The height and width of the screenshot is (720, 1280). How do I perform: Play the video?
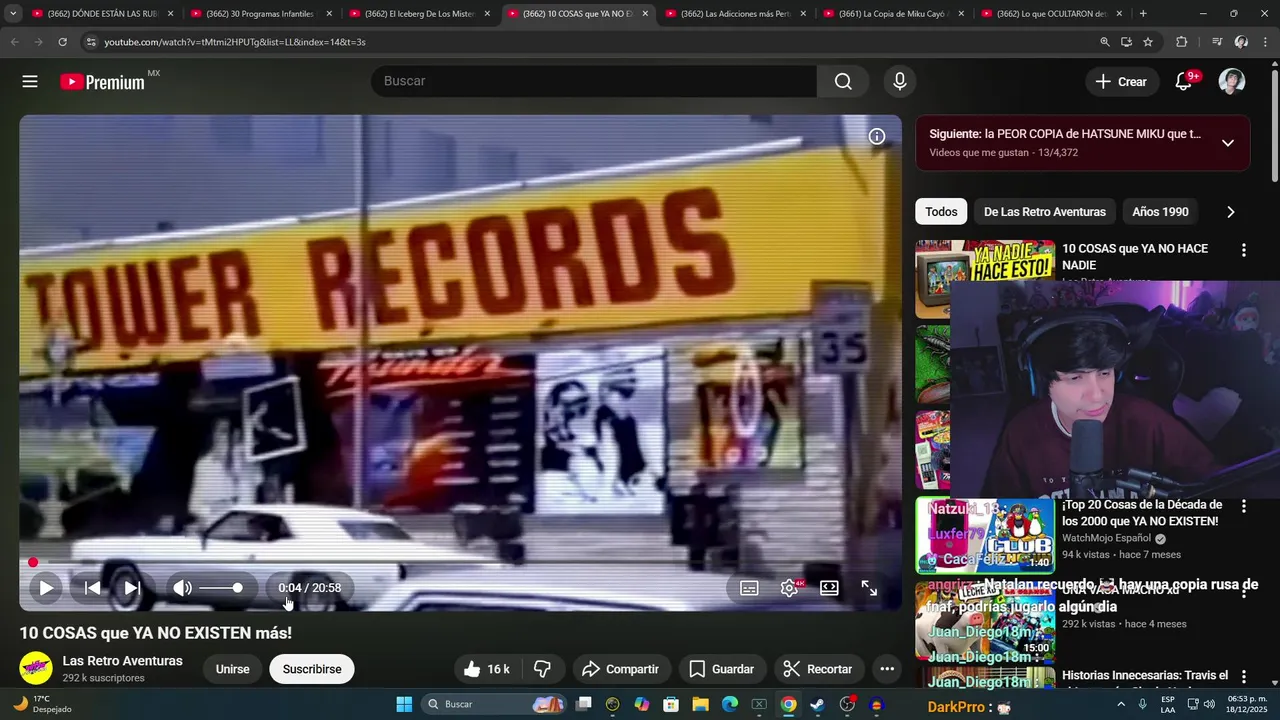coord(46,588)
